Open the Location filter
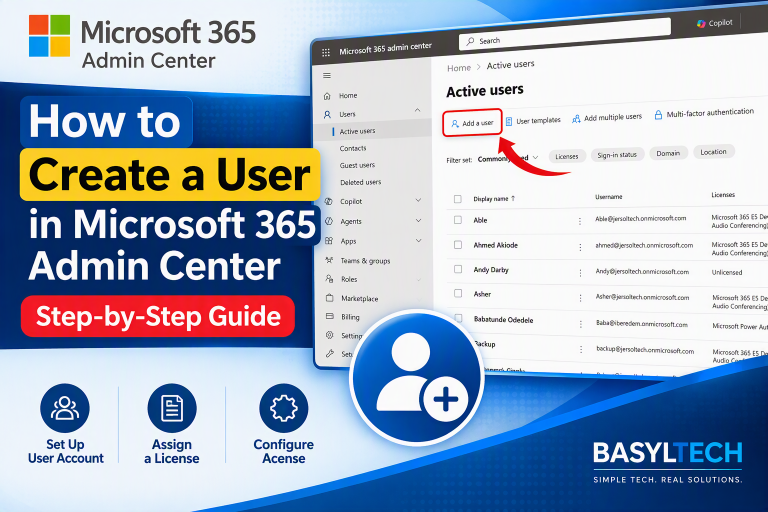Image resolution: width=768 pixels, height=512 pixels. (713, 152)
